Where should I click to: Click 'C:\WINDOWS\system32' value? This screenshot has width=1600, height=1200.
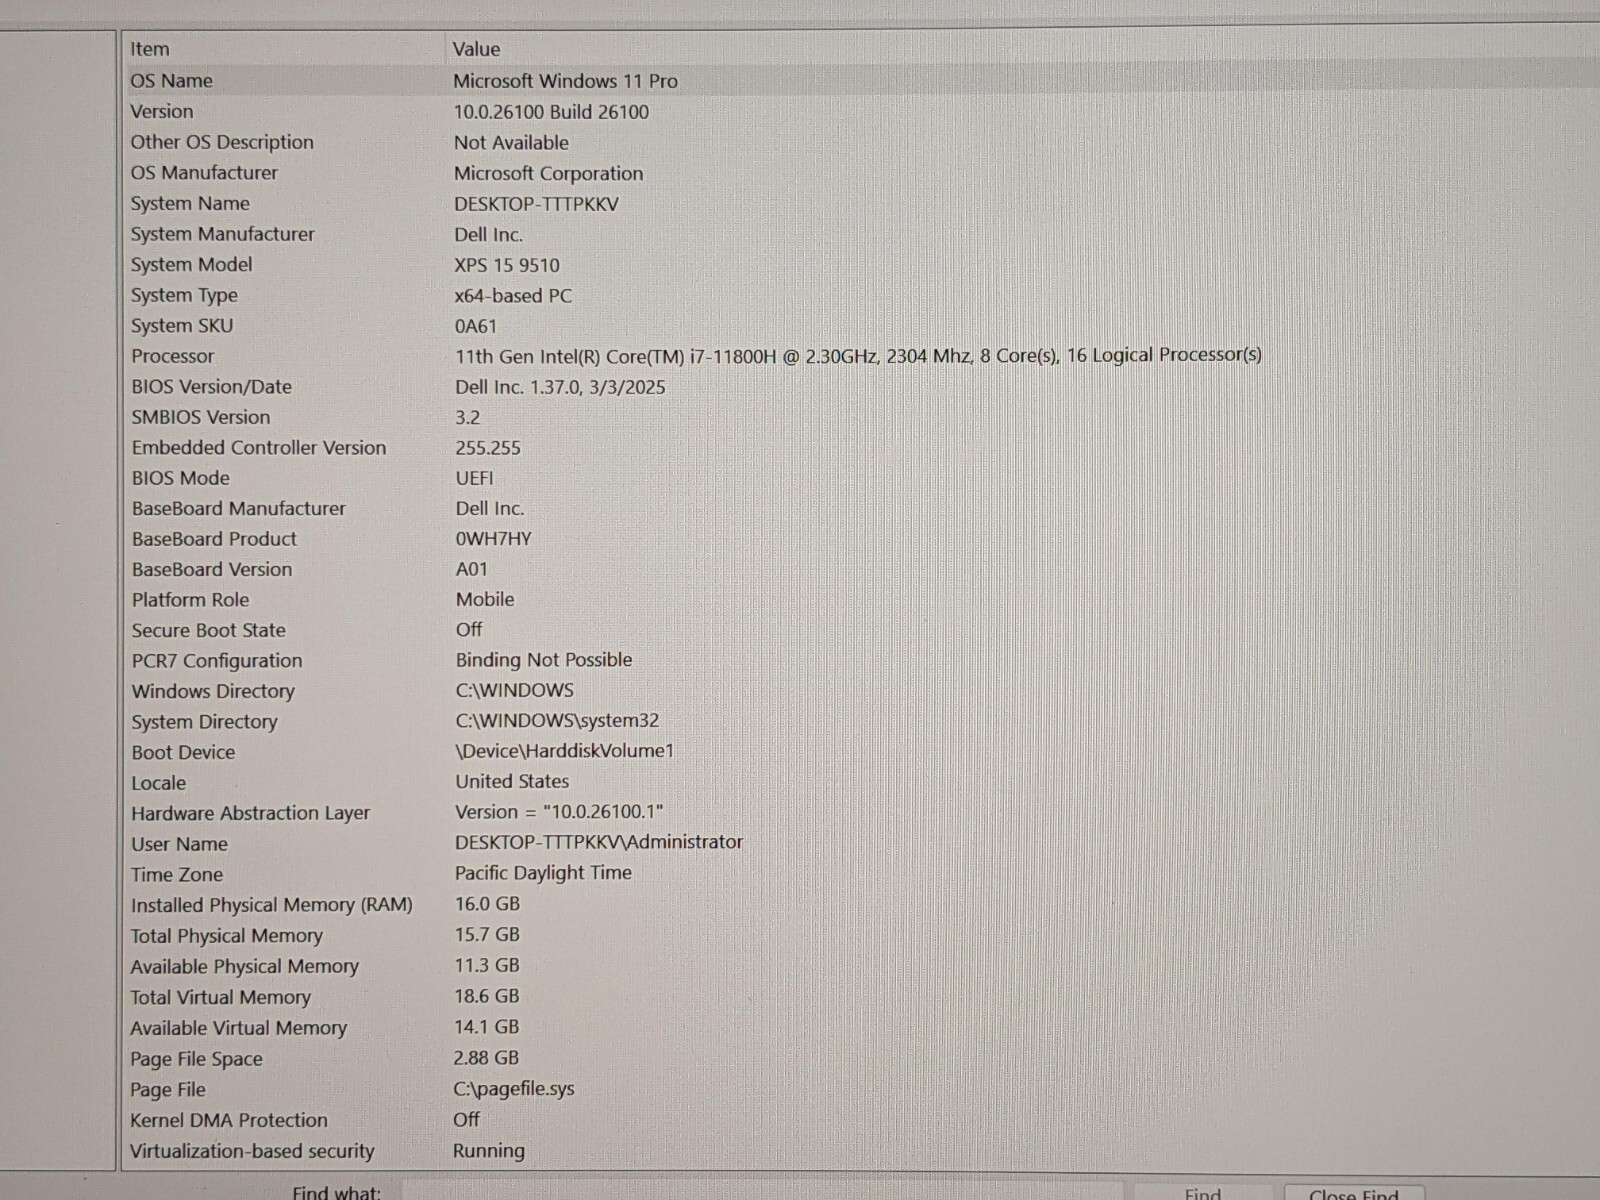[x=557, y=720]
